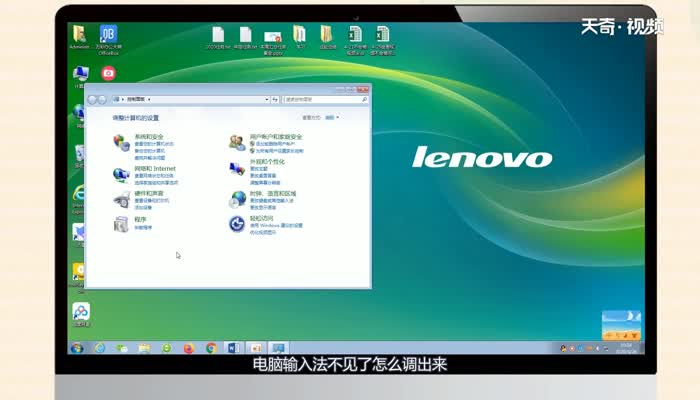Click the Add a device link

[x=143, y=208]
